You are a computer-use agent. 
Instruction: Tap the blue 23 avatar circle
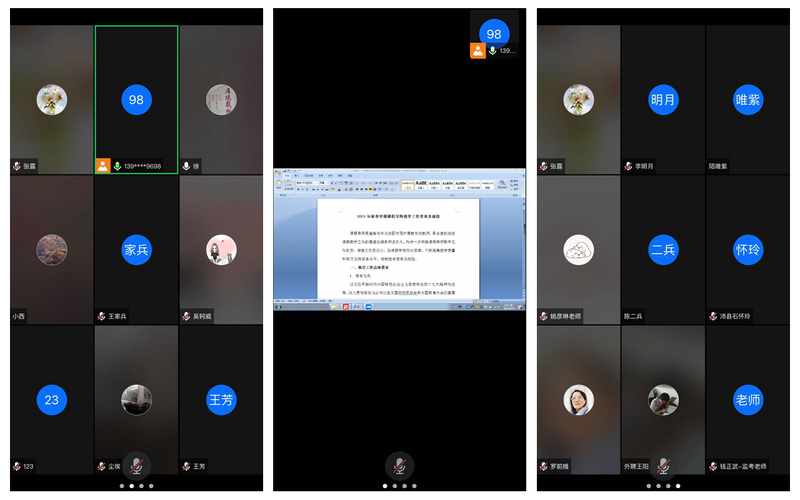[52, 400]
